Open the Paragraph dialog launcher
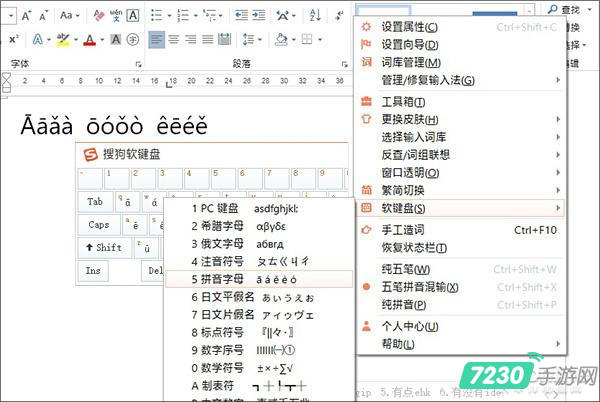This screenshot has height=402, width=600. (344, 65)
